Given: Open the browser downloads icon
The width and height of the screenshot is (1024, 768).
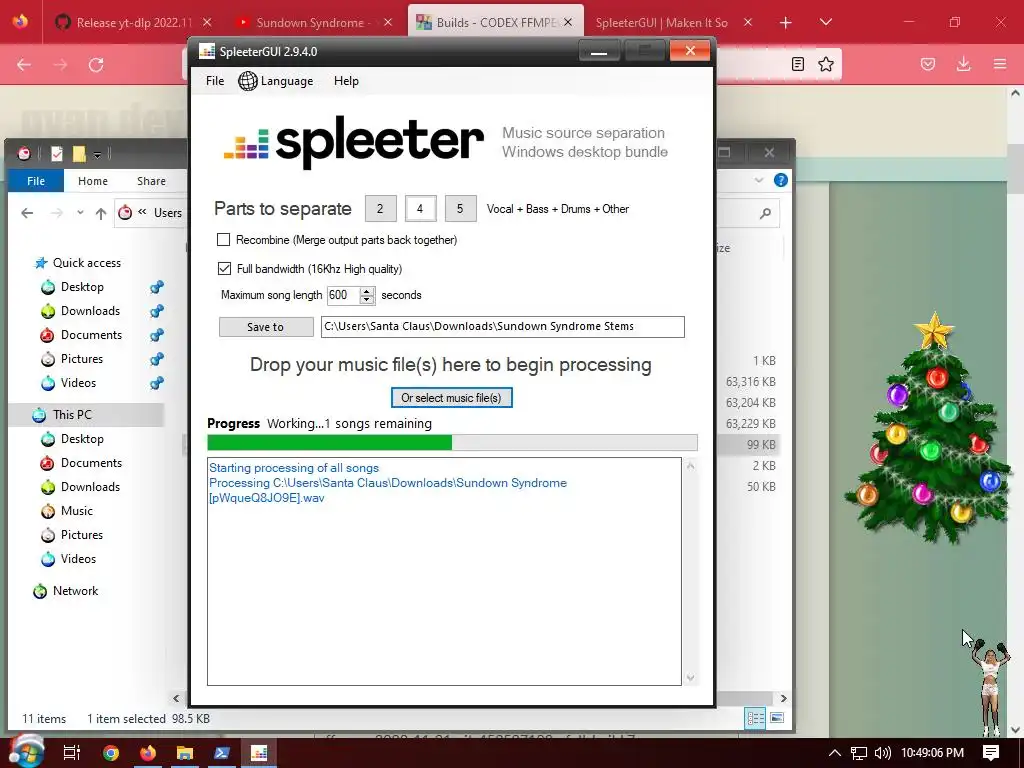Looking at the screenshot, I should tap(963, 64).
